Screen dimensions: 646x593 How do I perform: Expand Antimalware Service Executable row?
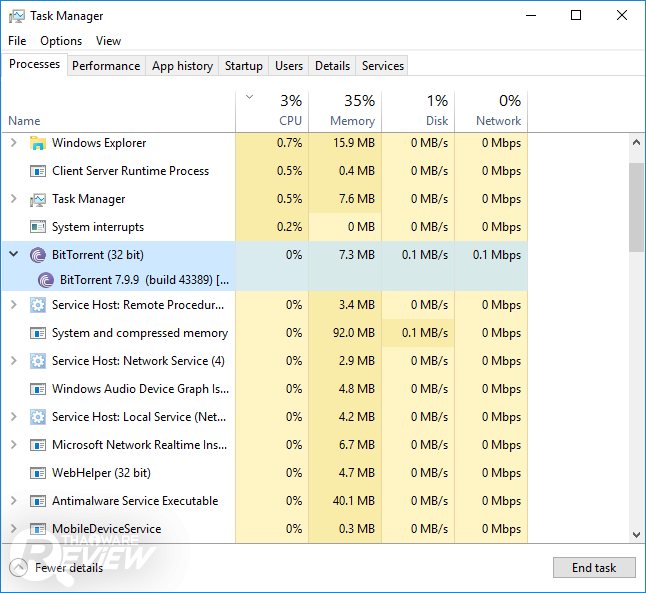pos(14,501)
